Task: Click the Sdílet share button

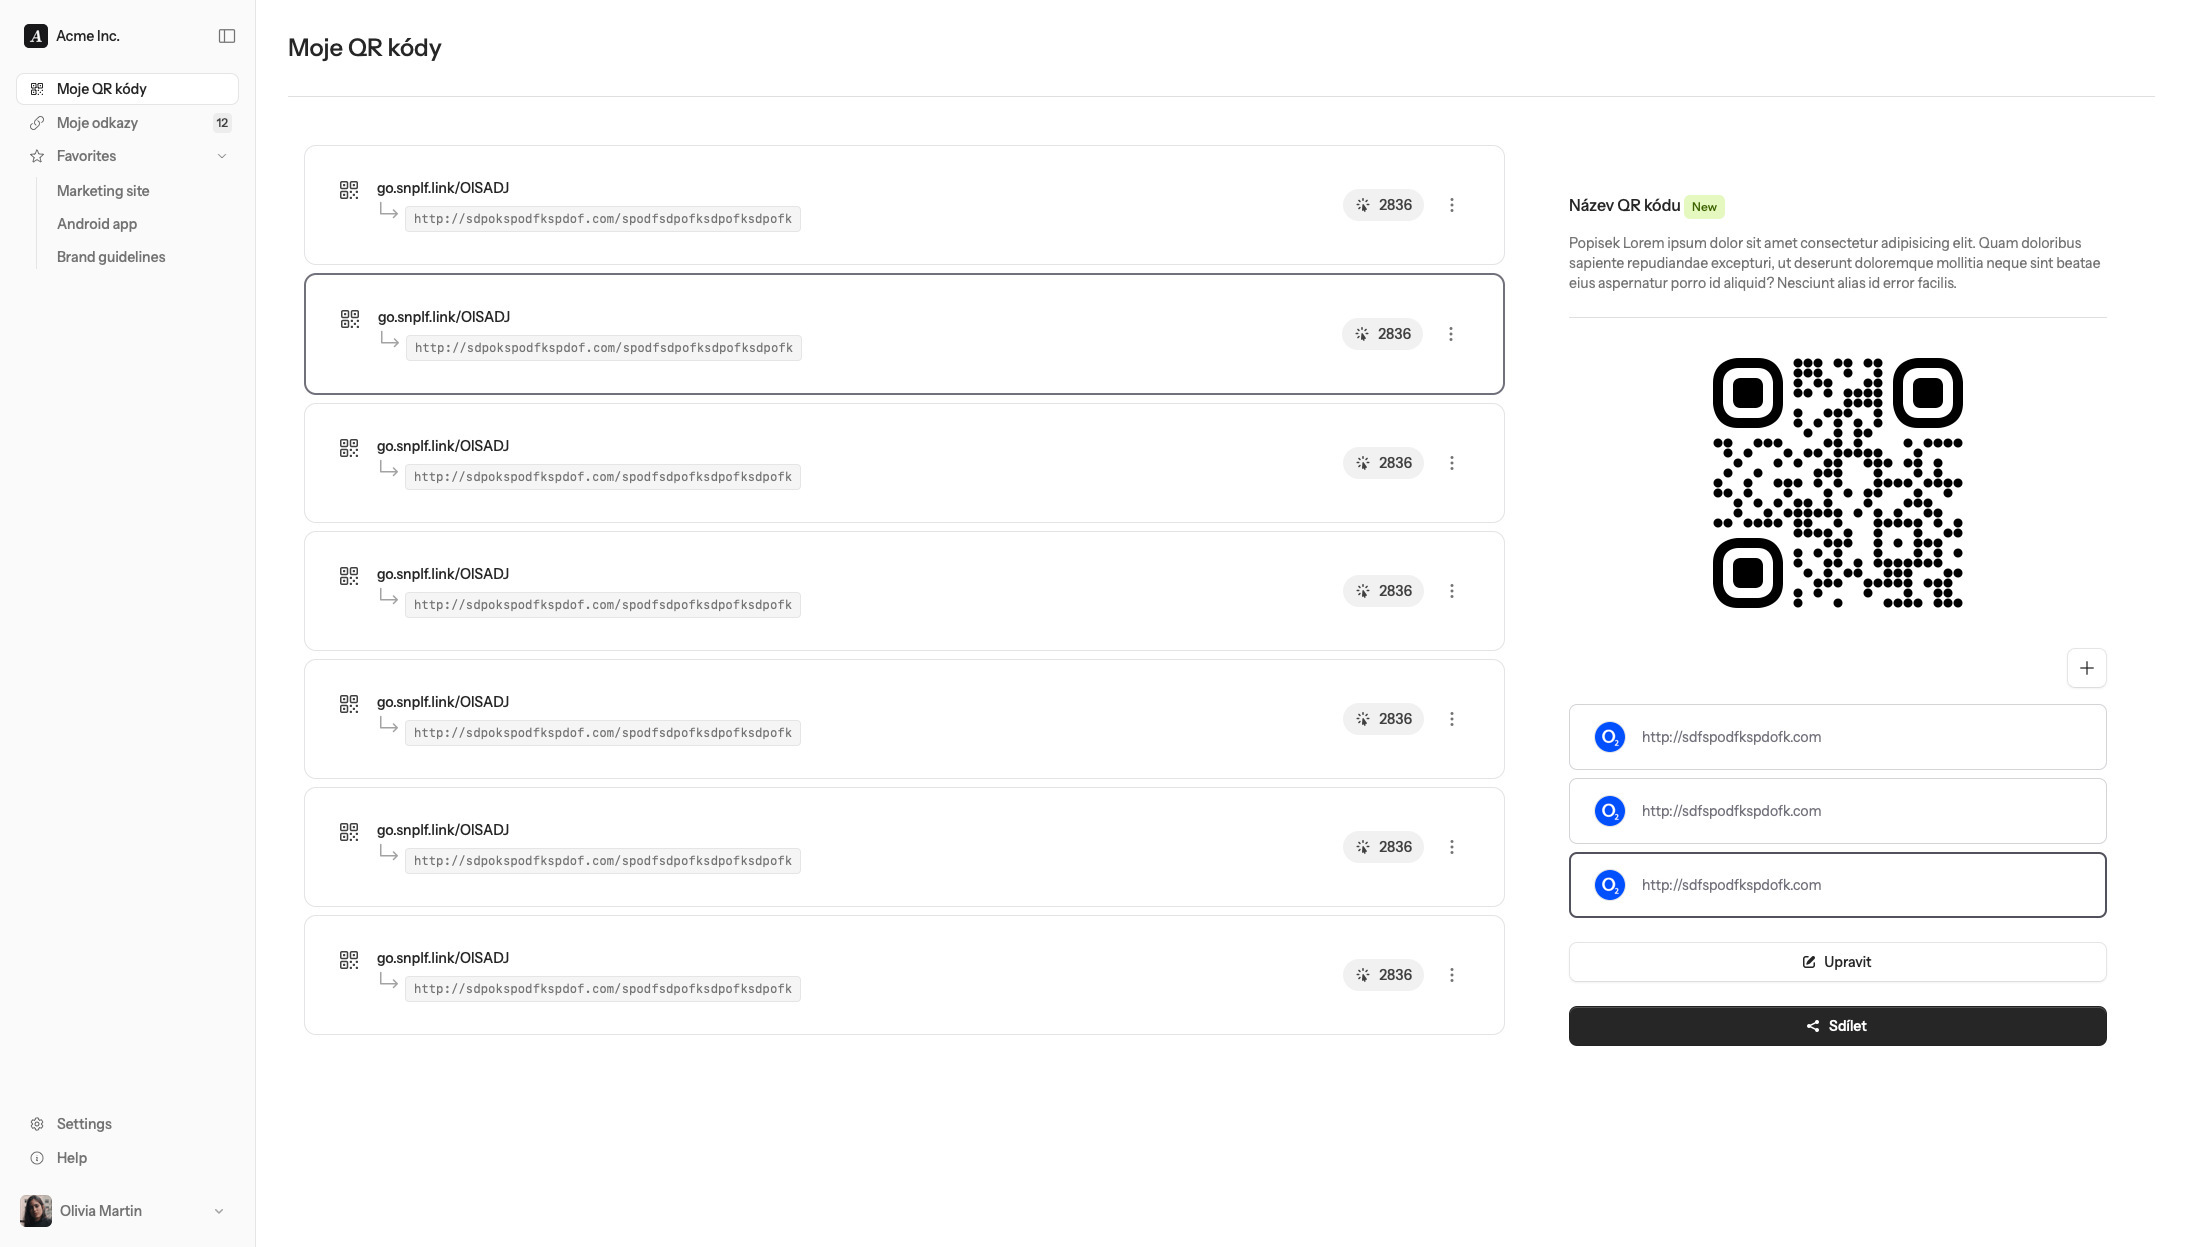Action: [x=1837, y=1026]
